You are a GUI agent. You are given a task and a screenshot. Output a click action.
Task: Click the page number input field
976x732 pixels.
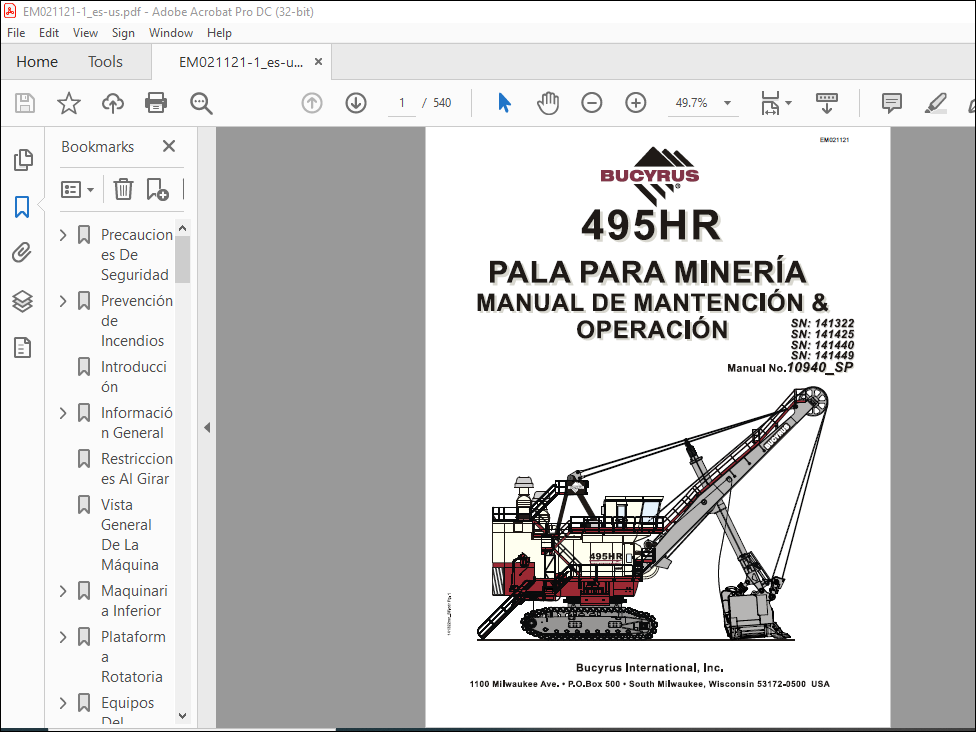(x=401, y=103)
